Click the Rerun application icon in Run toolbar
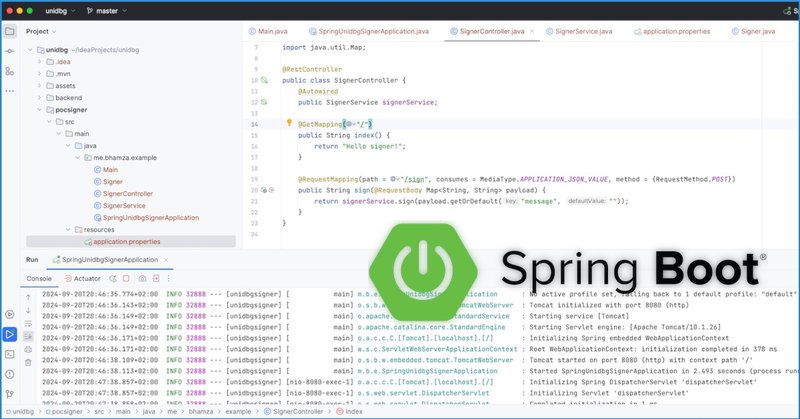 [113, 279]
